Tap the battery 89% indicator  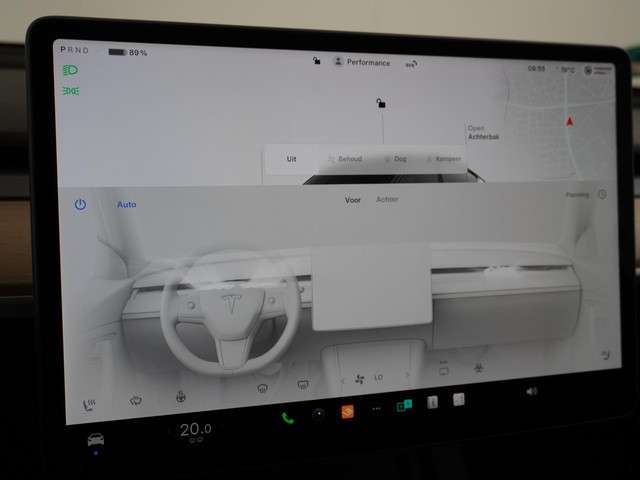pyautogui.click(x=127, y=52)
